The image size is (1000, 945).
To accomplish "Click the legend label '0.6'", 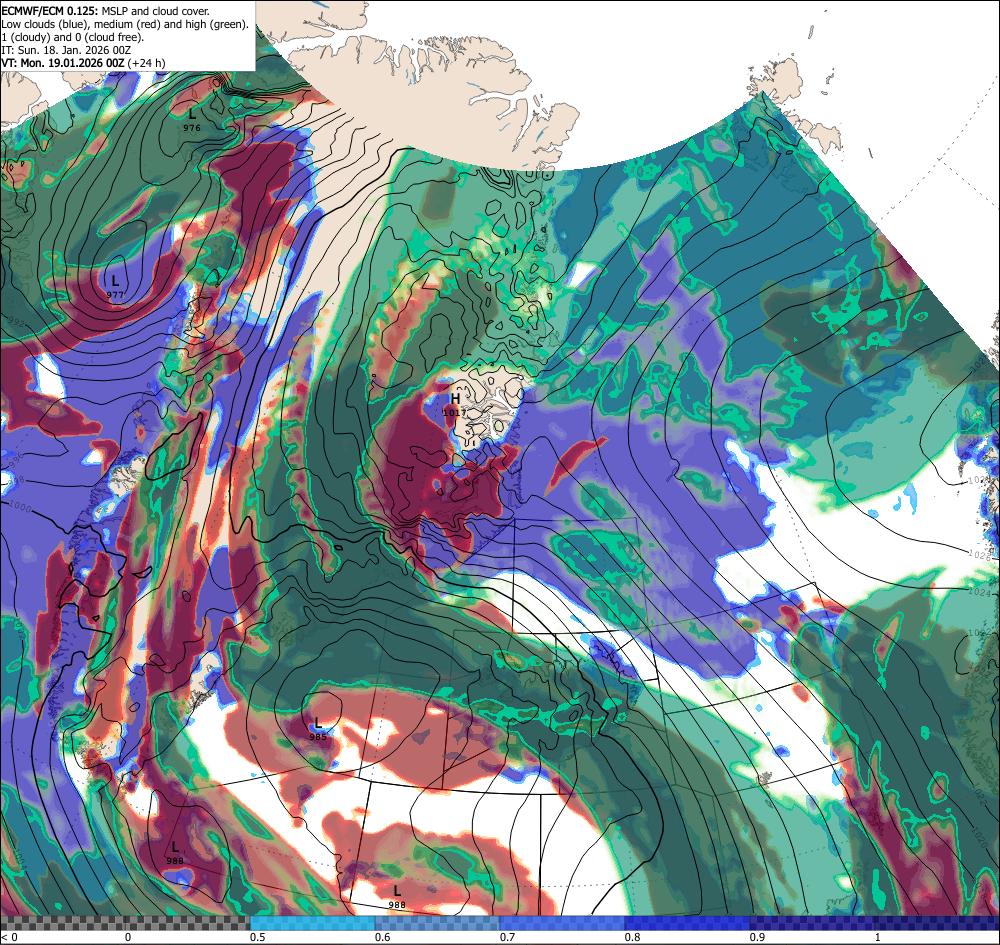I will pyautogui.click(x=383, y=937).
